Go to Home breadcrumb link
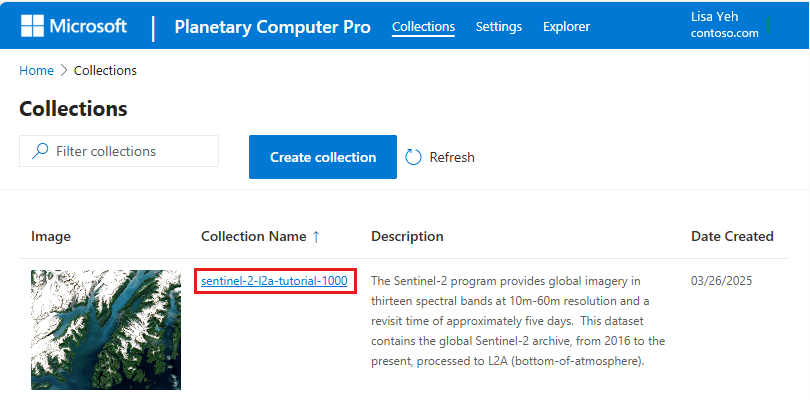Viewport: 810px width, 400px height. click(36, 70)
